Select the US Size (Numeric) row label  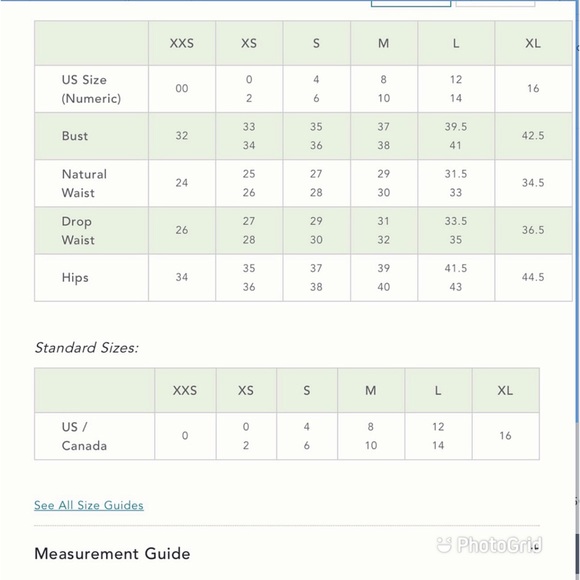[x=91, y=89]
